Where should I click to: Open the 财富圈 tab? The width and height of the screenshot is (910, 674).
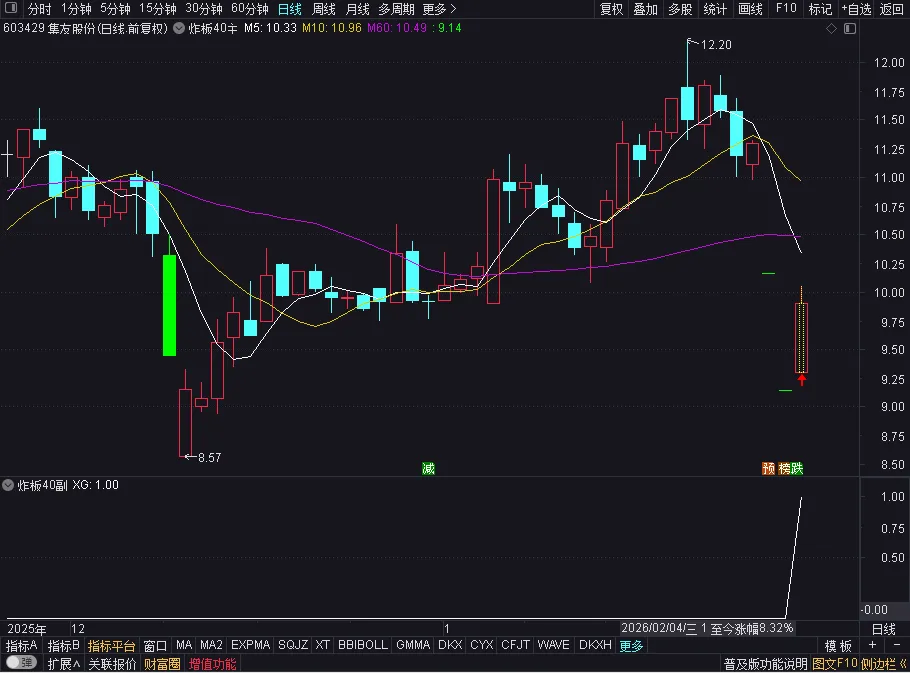coord(162,664)
